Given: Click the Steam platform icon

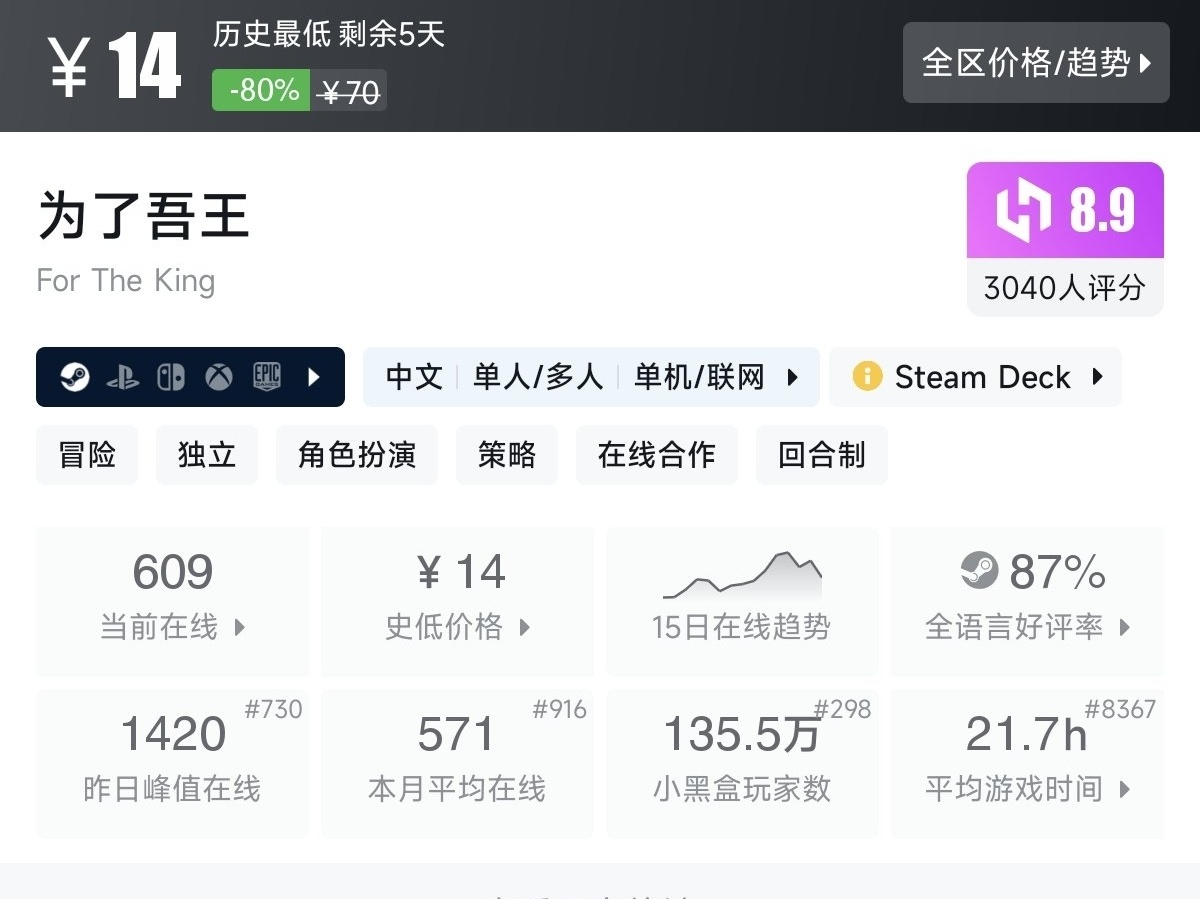Looking at the screenshot, I should [x=75, y=377].
